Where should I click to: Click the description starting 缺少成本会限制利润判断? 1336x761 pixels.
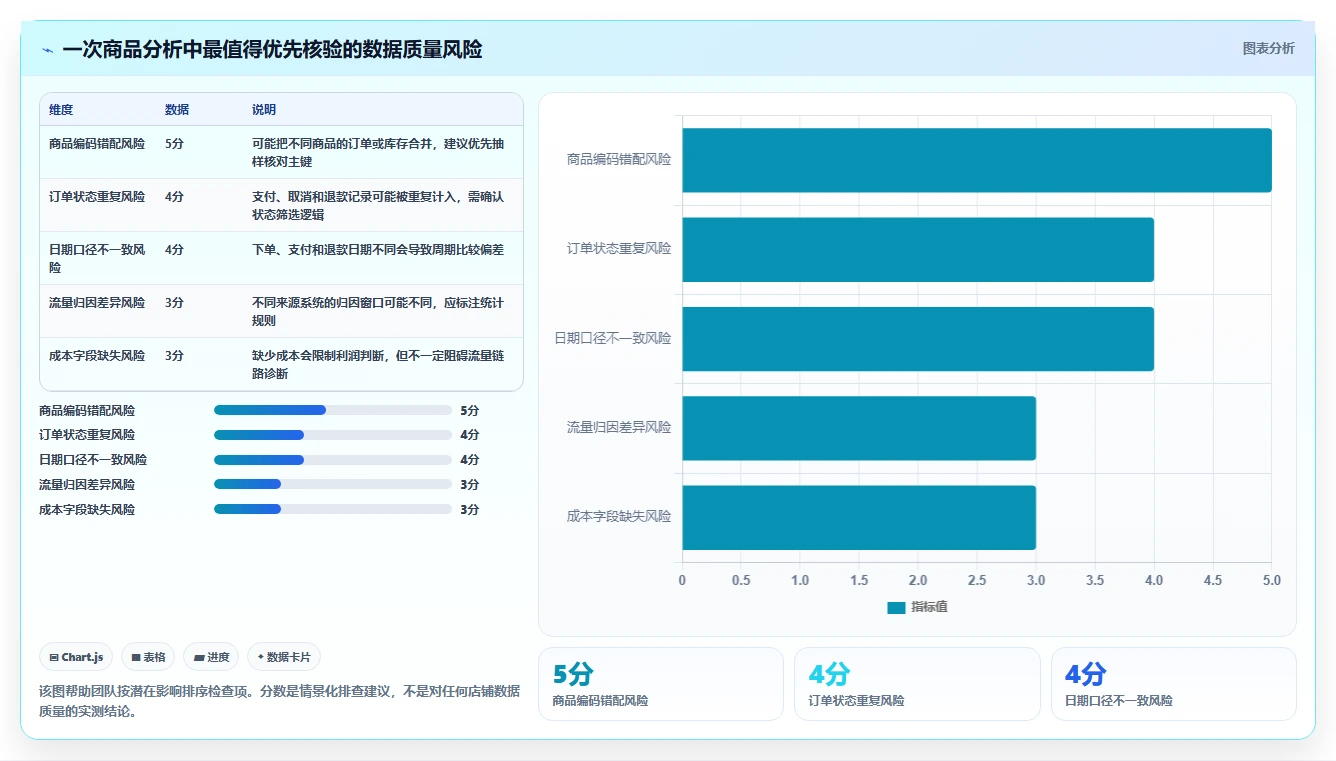pos(378,364)
